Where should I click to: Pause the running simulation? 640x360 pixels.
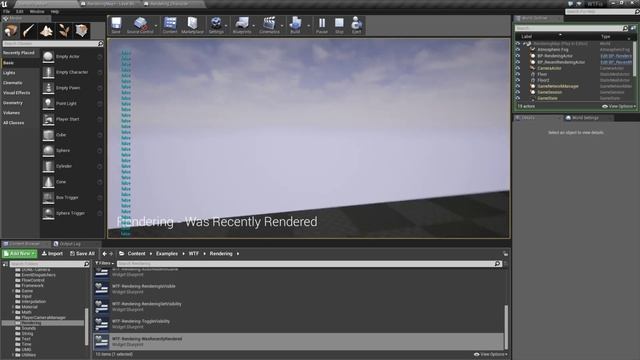pyautogui.click(x=322, y=25)
